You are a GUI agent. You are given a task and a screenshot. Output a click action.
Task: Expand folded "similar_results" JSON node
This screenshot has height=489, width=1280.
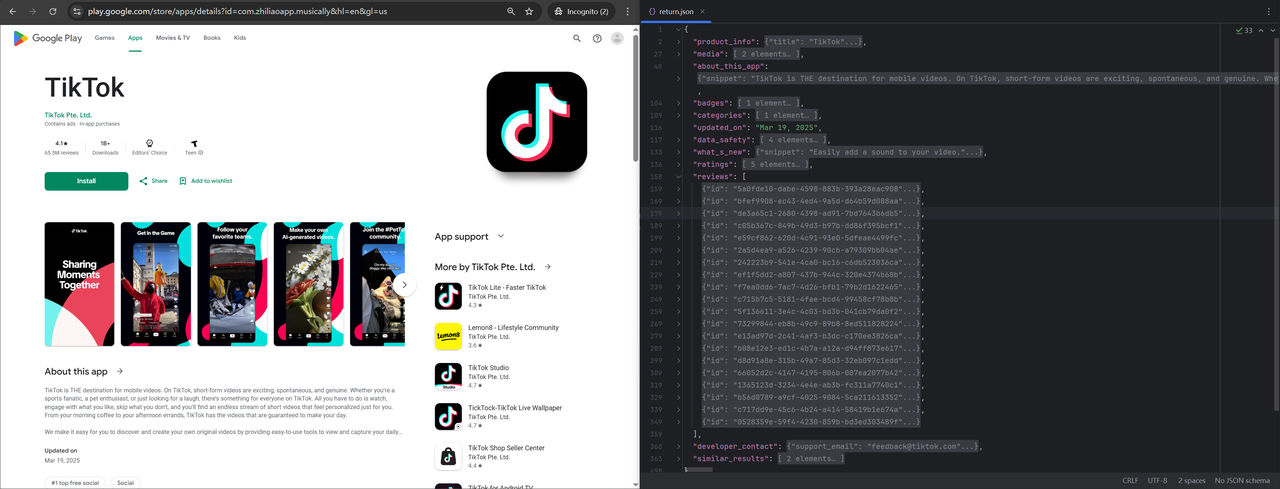click(x=679, y=458)
